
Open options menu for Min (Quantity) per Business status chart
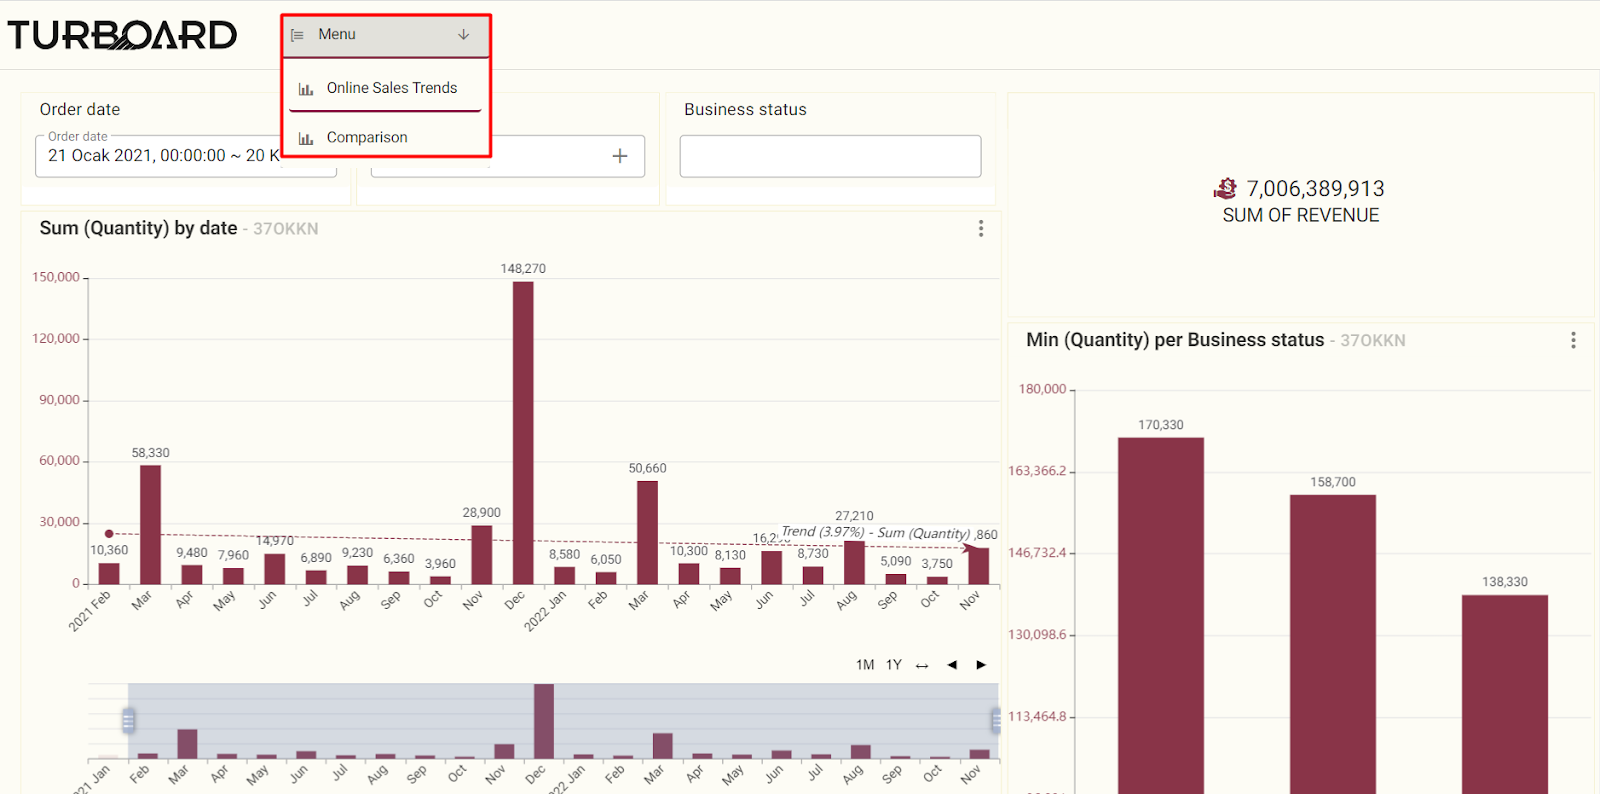click(1573, 340)
